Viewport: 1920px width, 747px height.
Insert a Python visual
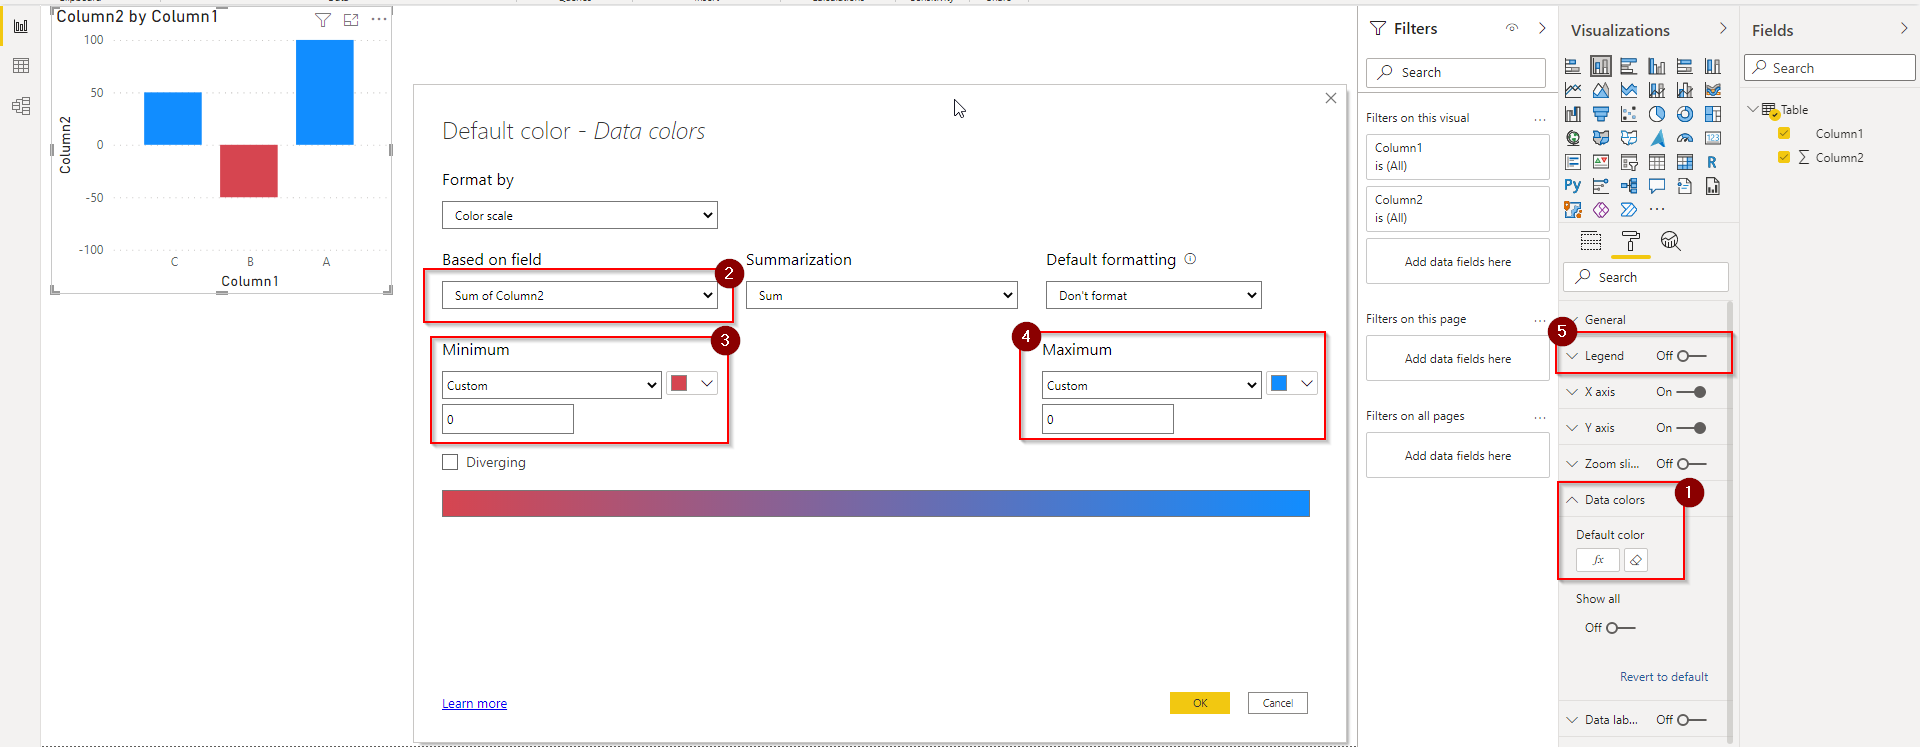point(1573,186)
